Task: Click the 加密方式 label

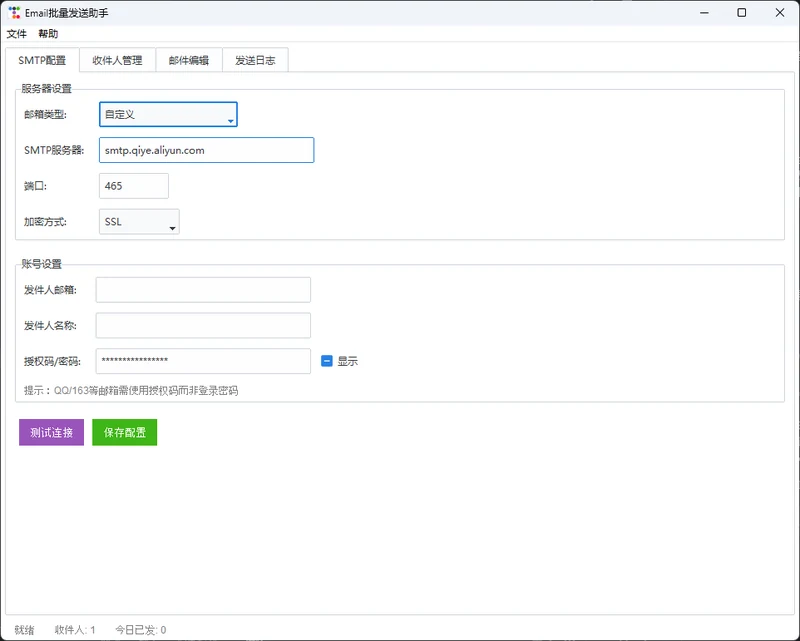Action: 45,221
